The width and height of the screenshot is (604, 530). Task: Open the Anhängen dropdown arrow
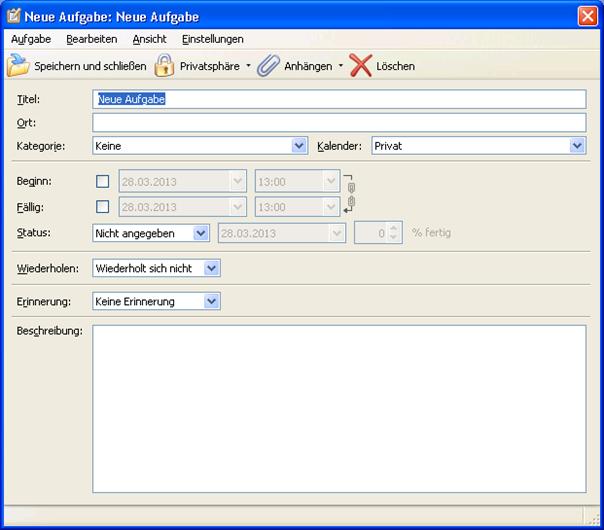click(x=341, y=66)
